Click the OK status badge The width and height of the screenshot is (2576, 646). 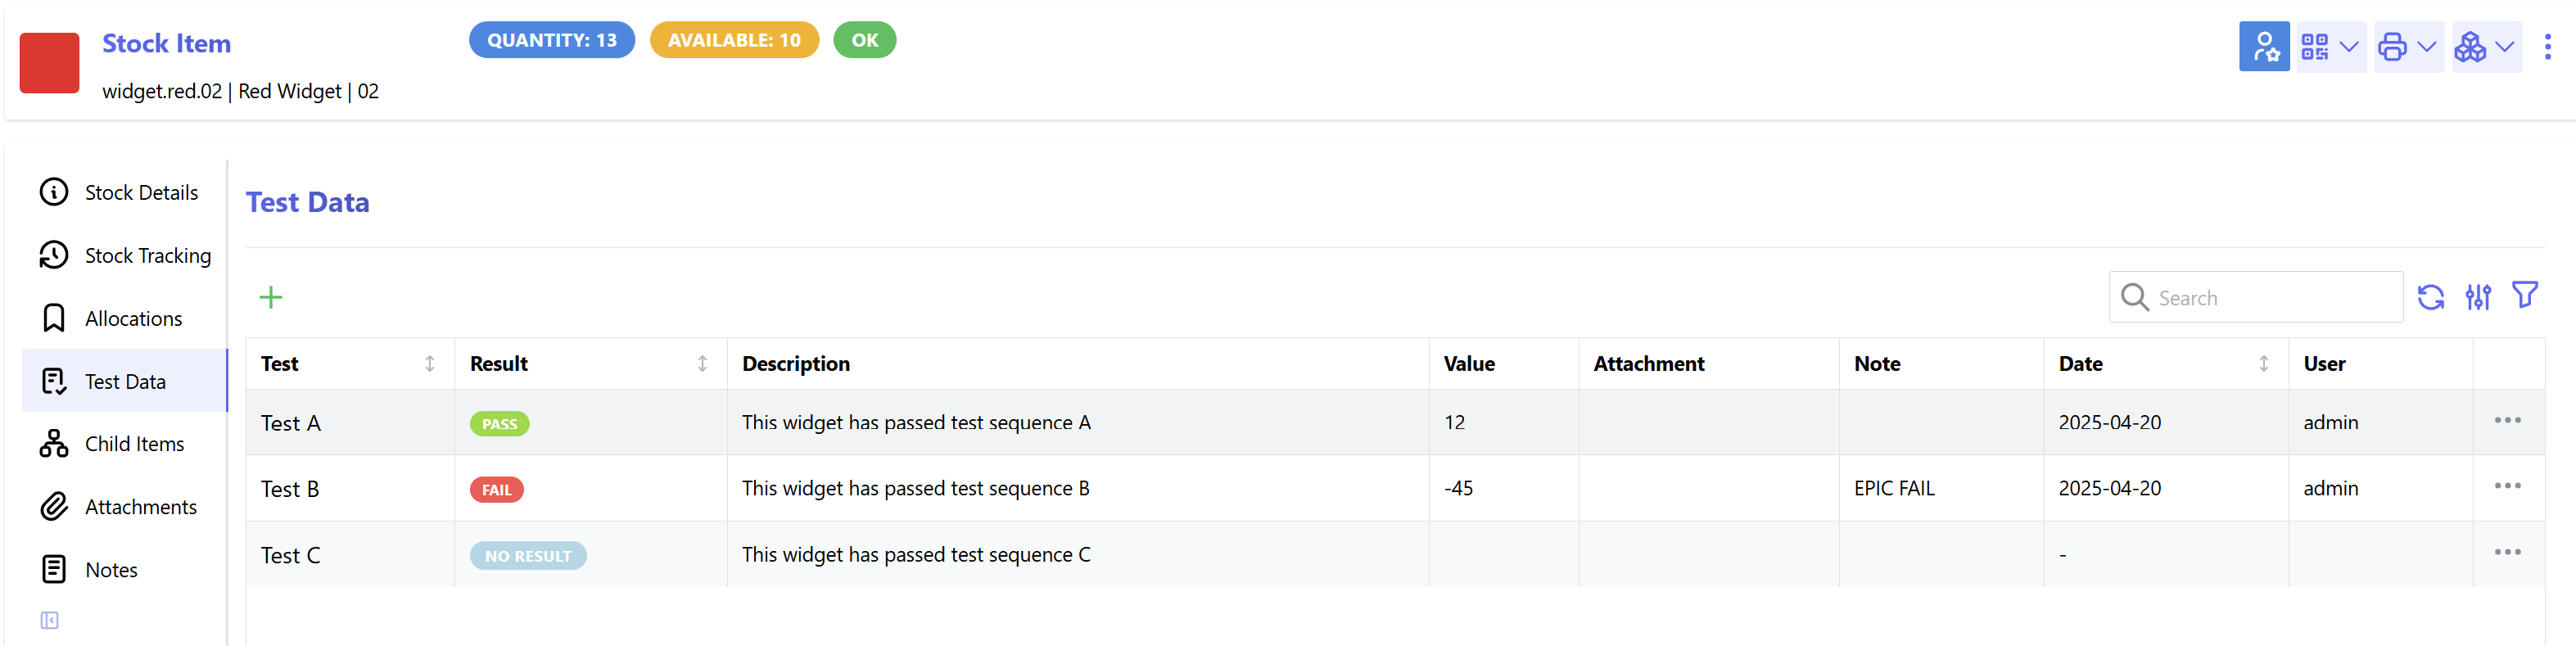tap(864, 40)
